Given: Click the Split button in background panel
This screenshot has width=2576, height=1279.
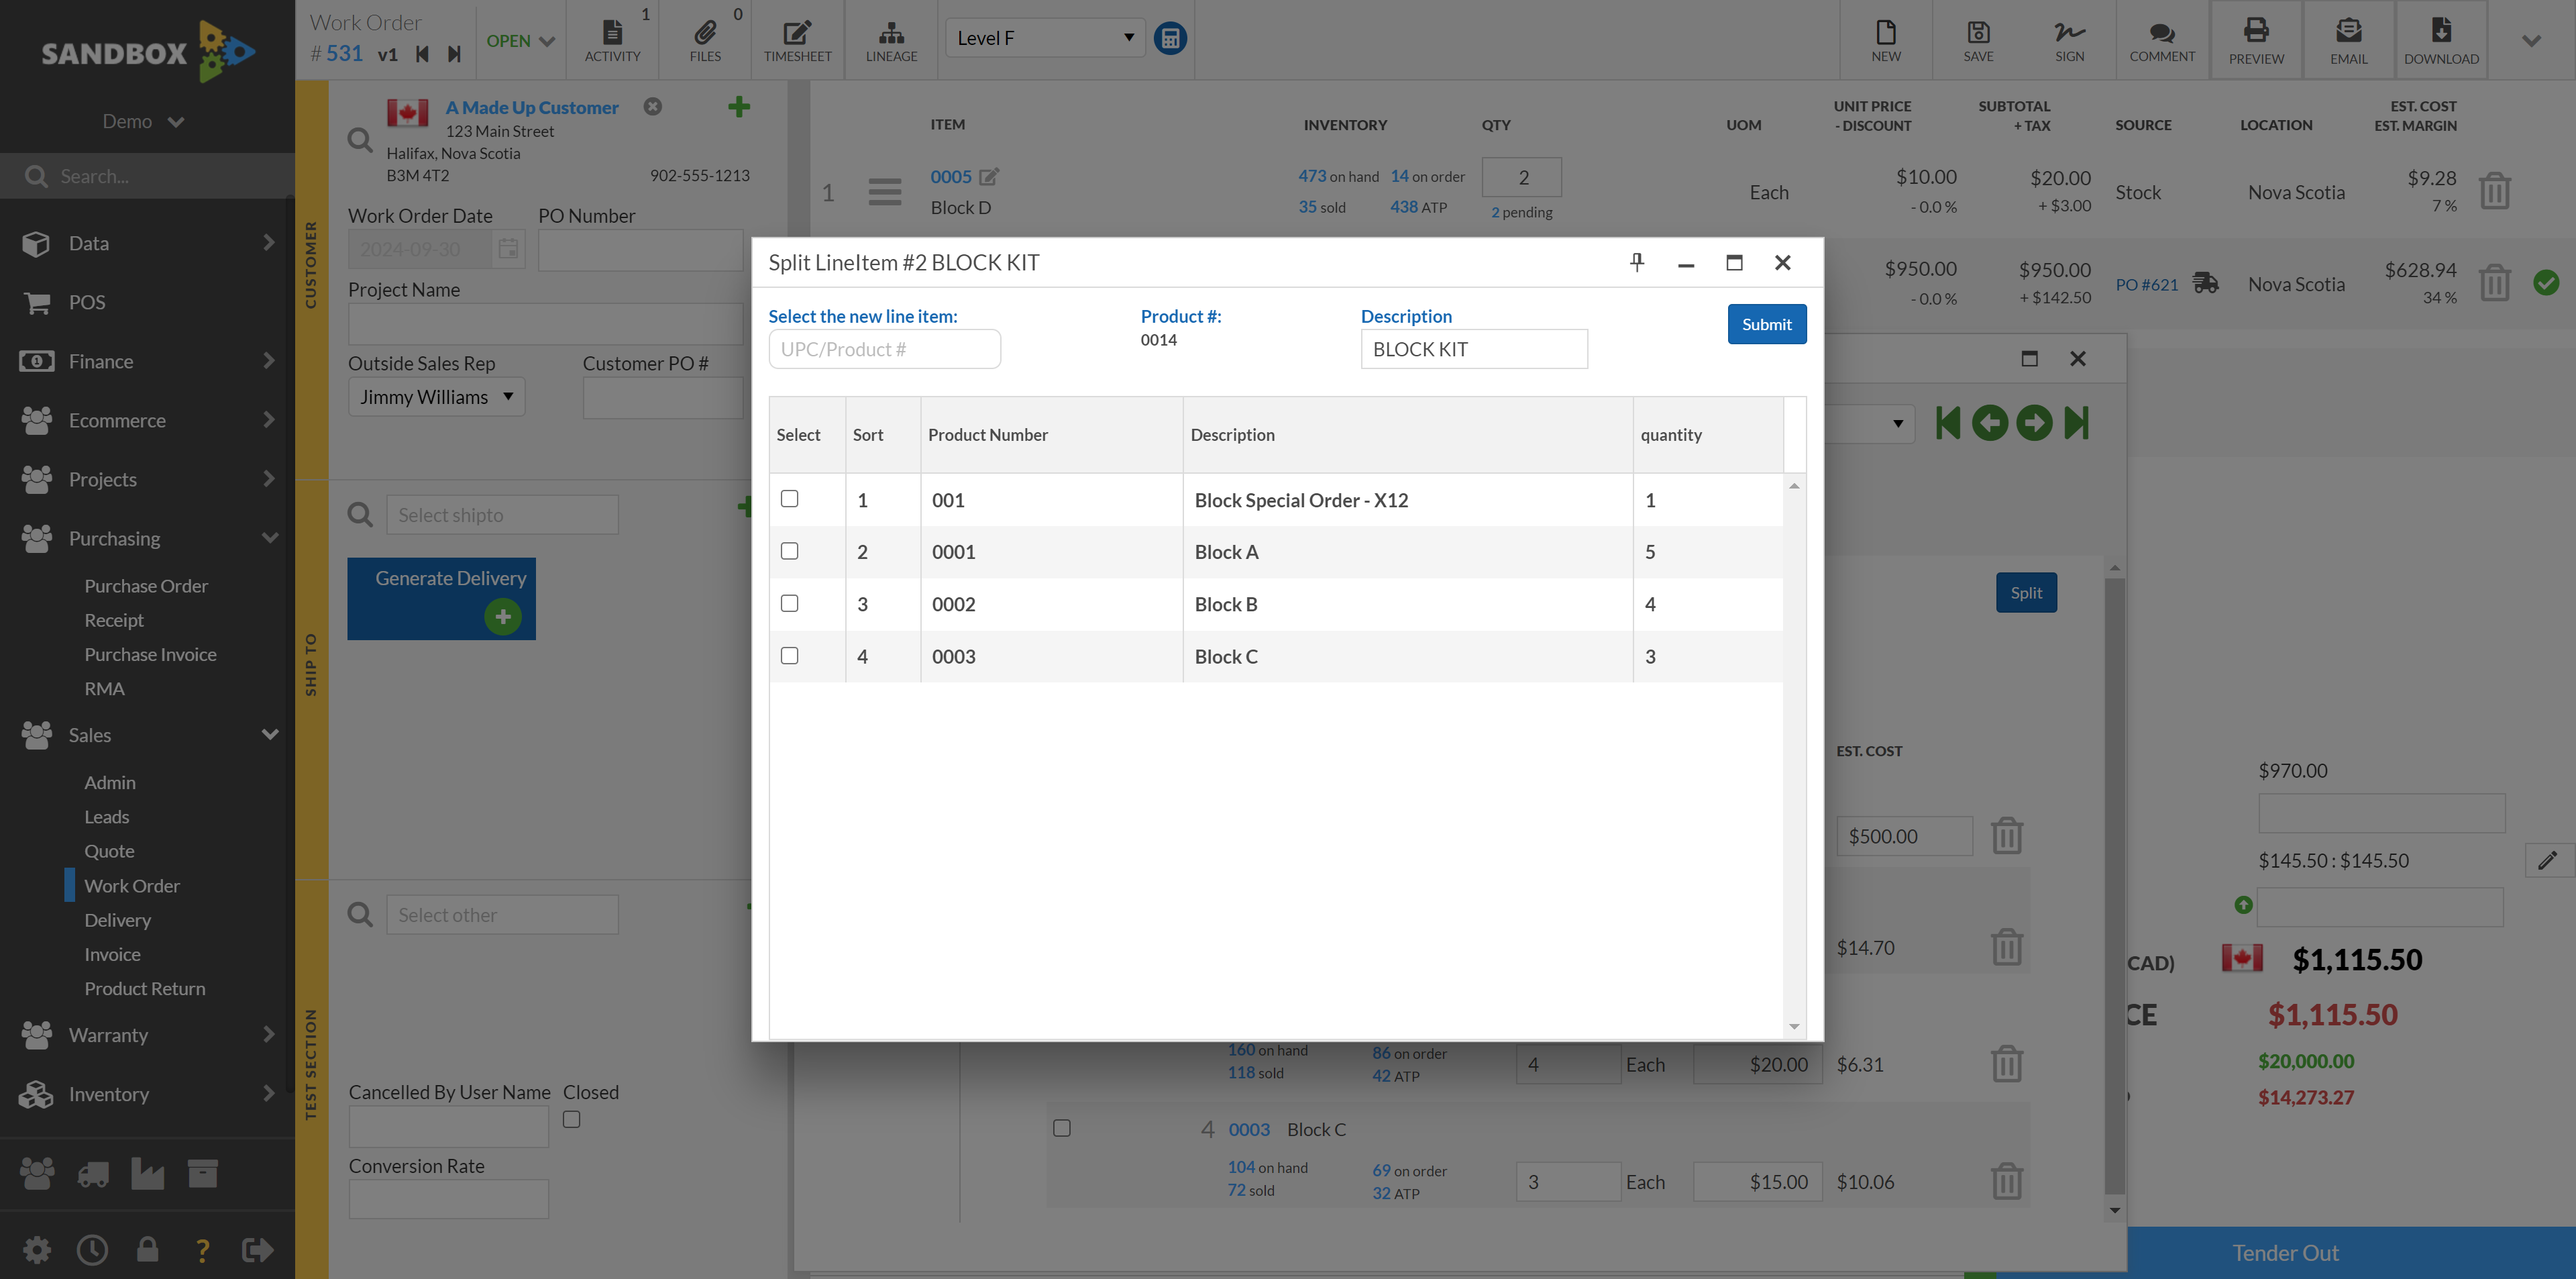Looking at the screenshot, I should [x=2026, y=593].
